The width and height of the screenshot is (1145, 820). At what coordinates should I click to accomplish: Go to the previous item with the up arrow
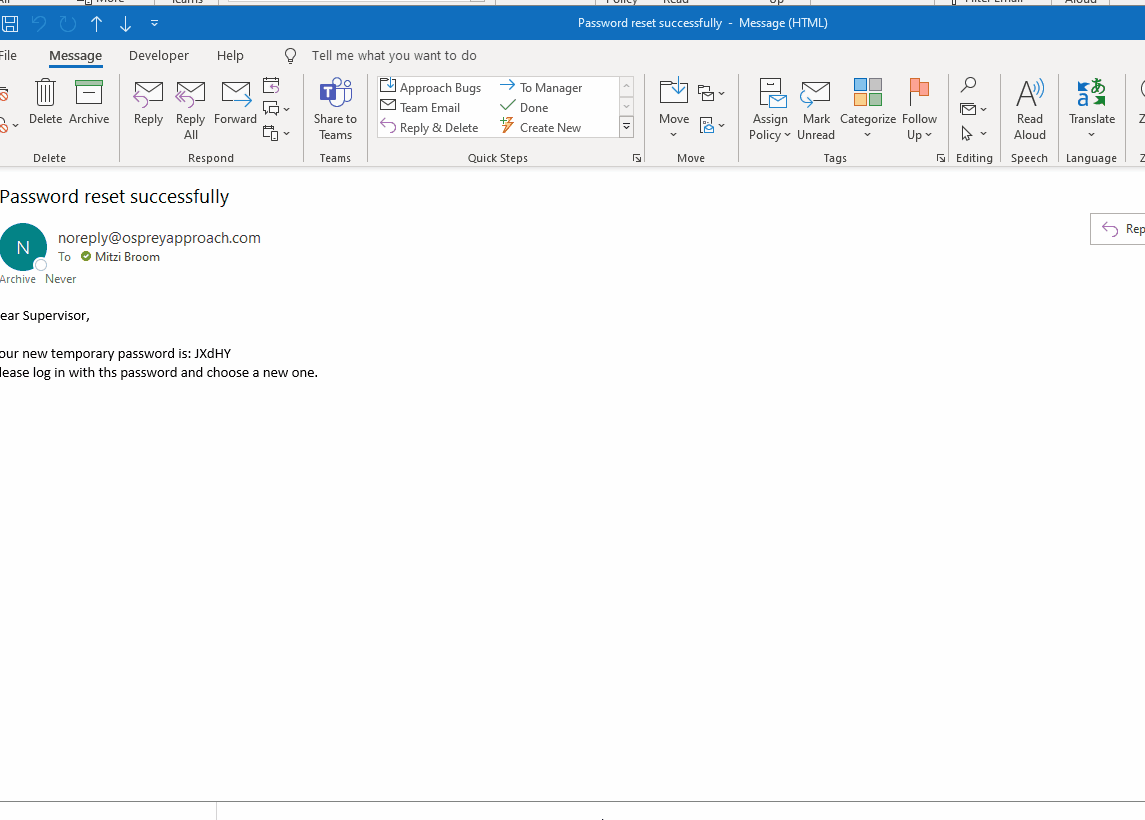tap(96, 23)
